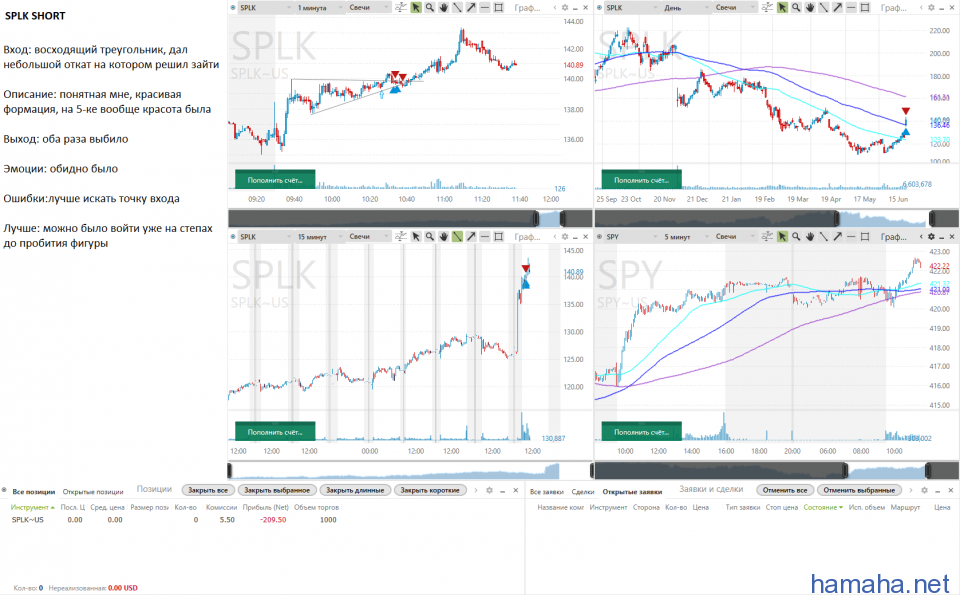Select trend line tool in SPLK daily chart

[x=823, y=7]
